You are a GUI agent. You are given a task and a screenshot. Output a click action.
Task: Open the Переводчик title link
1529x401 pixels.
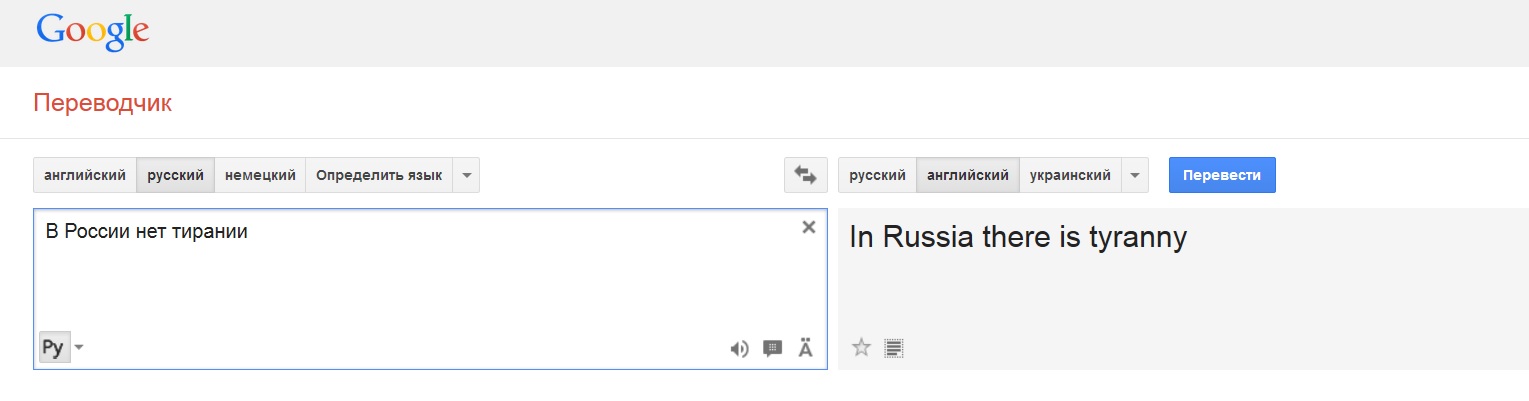click(102, 103)
